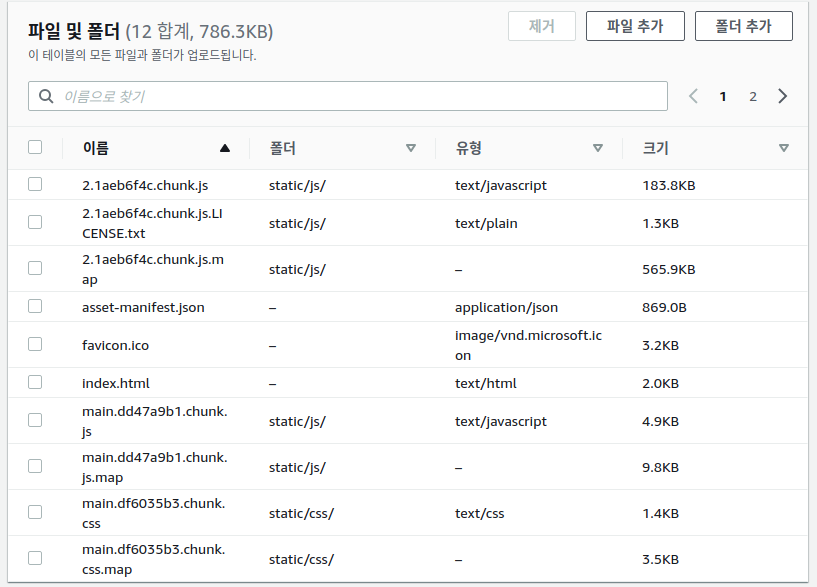Viewport: 817px width, 587px height.
Task: Click type cell text/html
Action: tap(486, 383)
